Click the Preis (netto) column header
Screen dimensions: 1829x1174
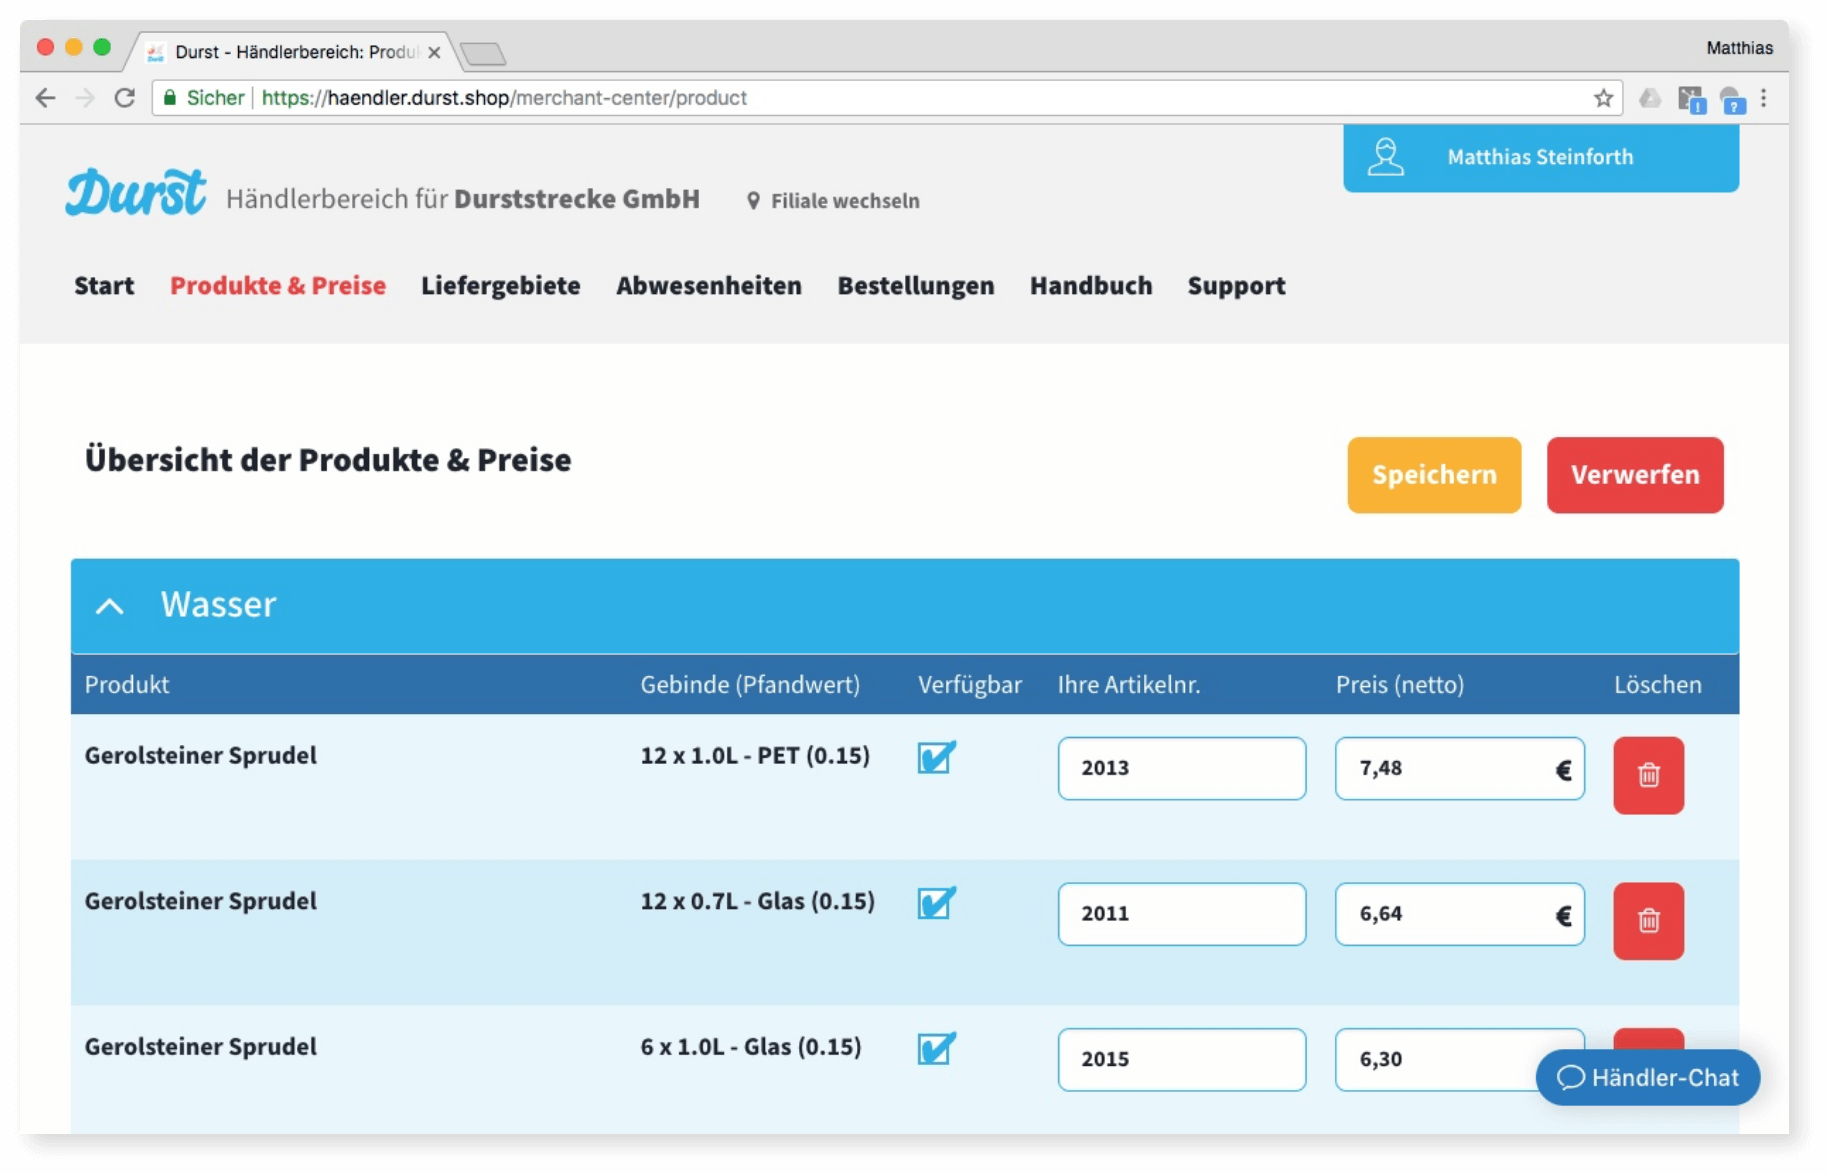(x=1400, y=685)
